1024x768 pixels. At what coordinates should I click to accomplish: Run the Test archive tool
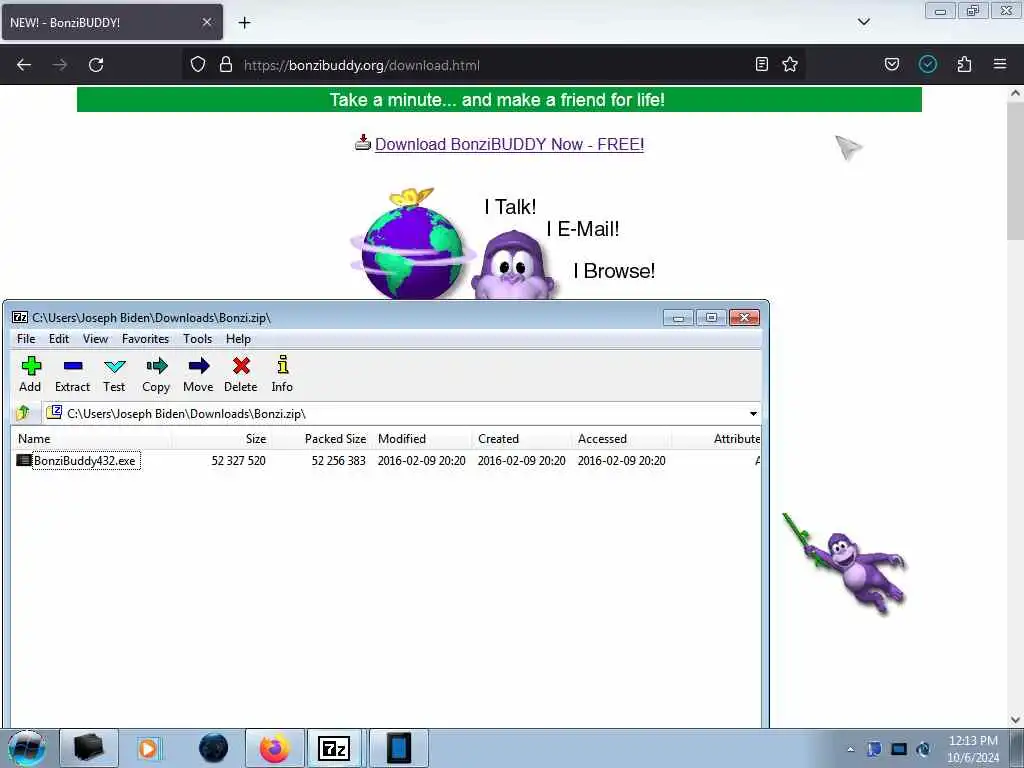click(114, 374)
